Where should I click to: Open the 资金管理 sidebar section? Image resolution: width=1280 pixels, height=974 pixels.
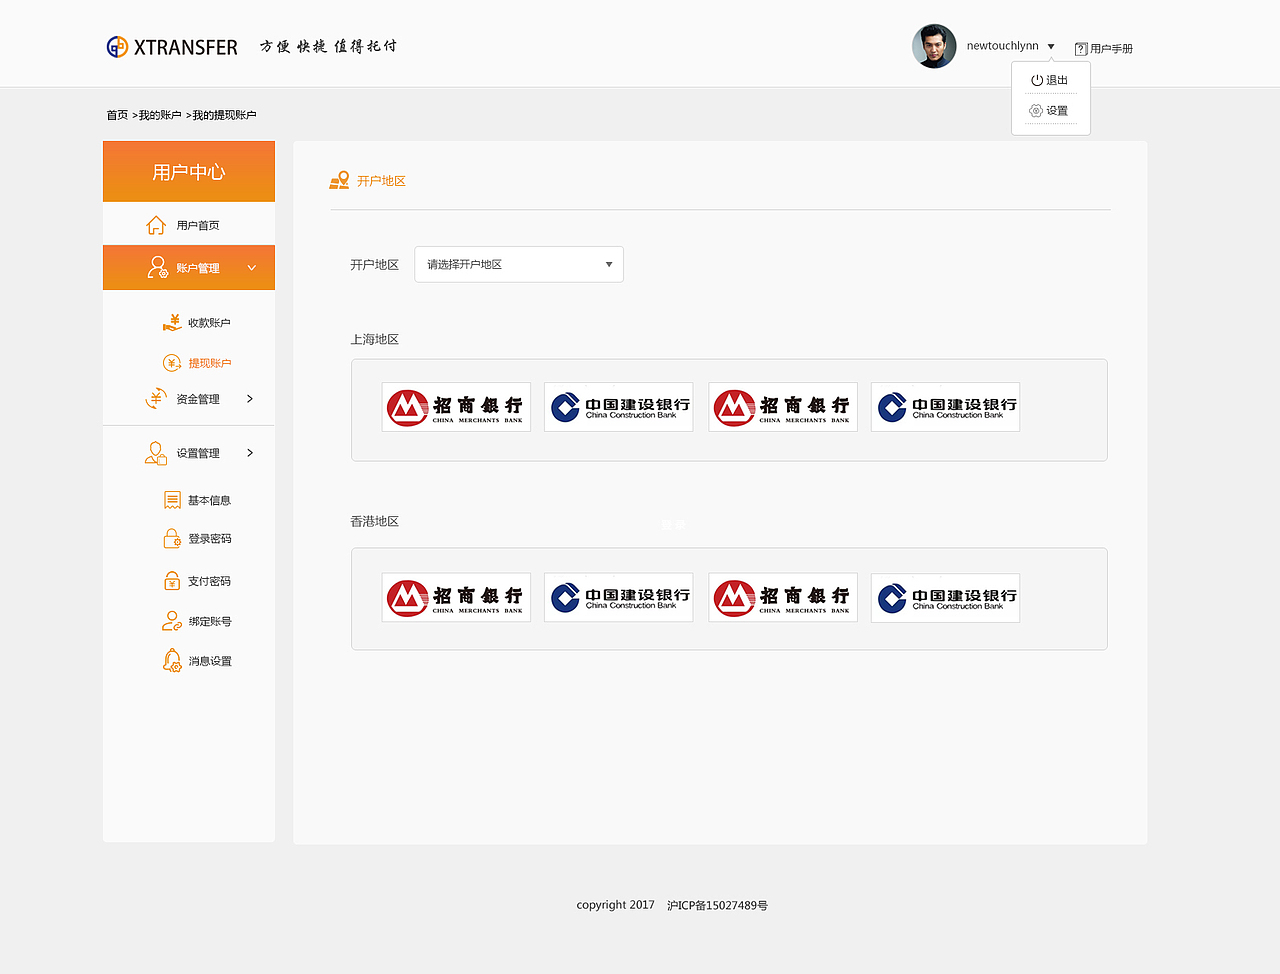click(198, 399)
